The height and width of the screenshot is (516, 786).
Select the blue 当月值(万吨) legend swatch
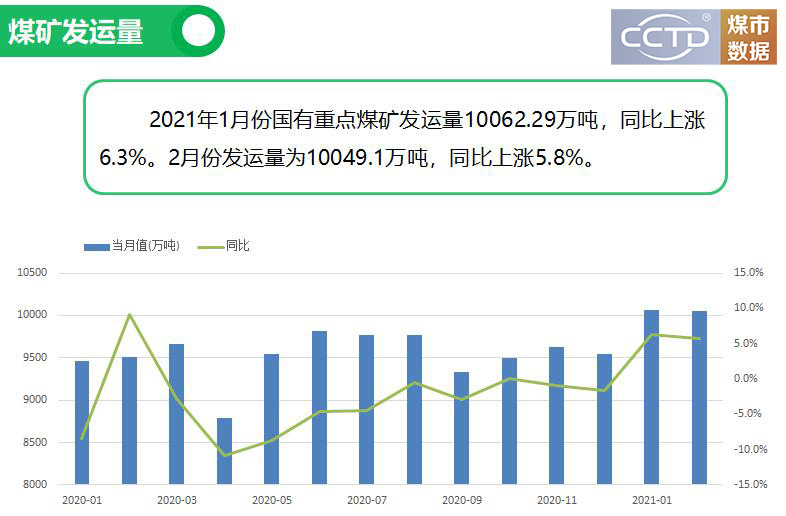click(96, 246)
